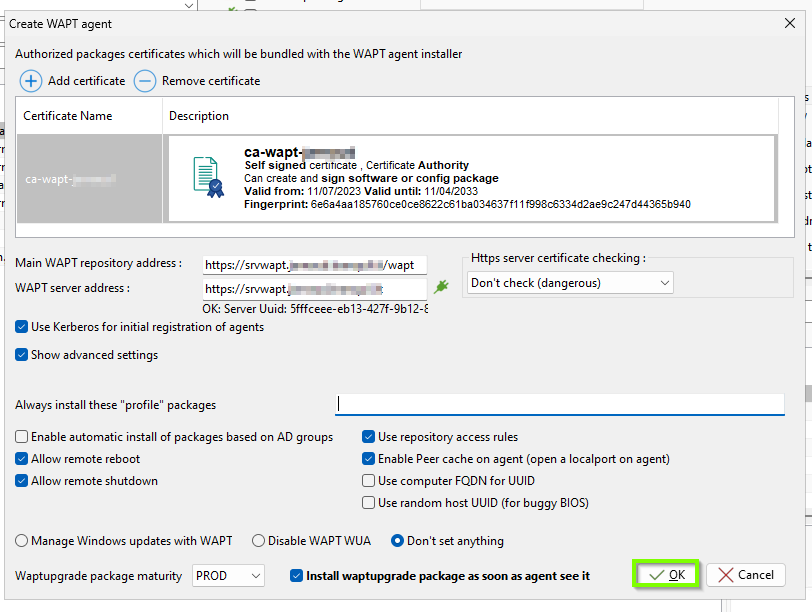Close the Create WAPT agent dialog
This screenshot has width=812, height=612.
pyautogui.click(x=790, y=23)
